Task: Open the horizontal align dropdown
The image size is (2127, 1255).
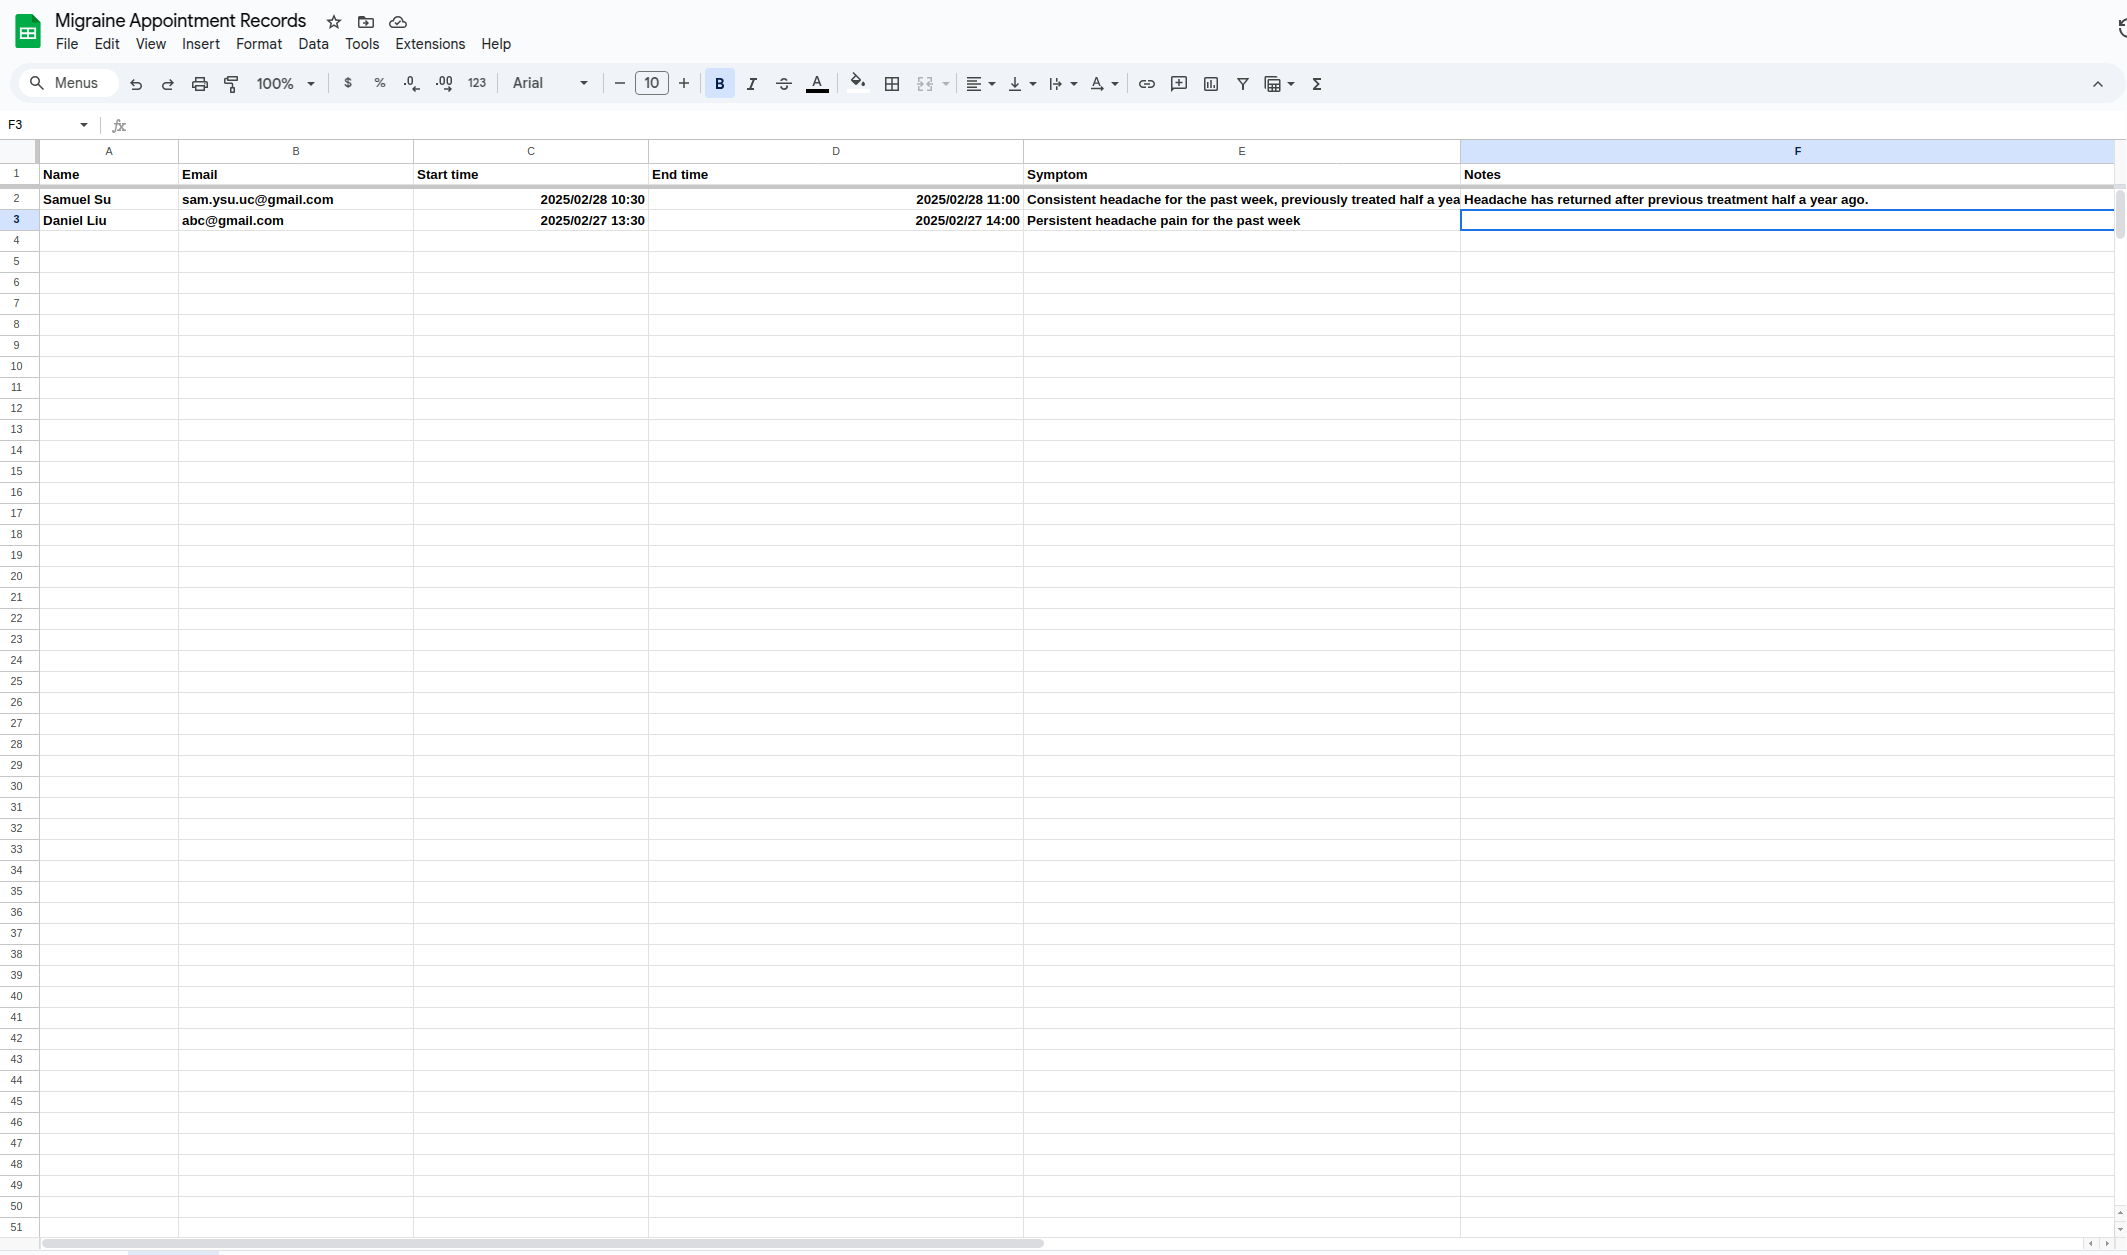Action: click(x=980, y=84)
